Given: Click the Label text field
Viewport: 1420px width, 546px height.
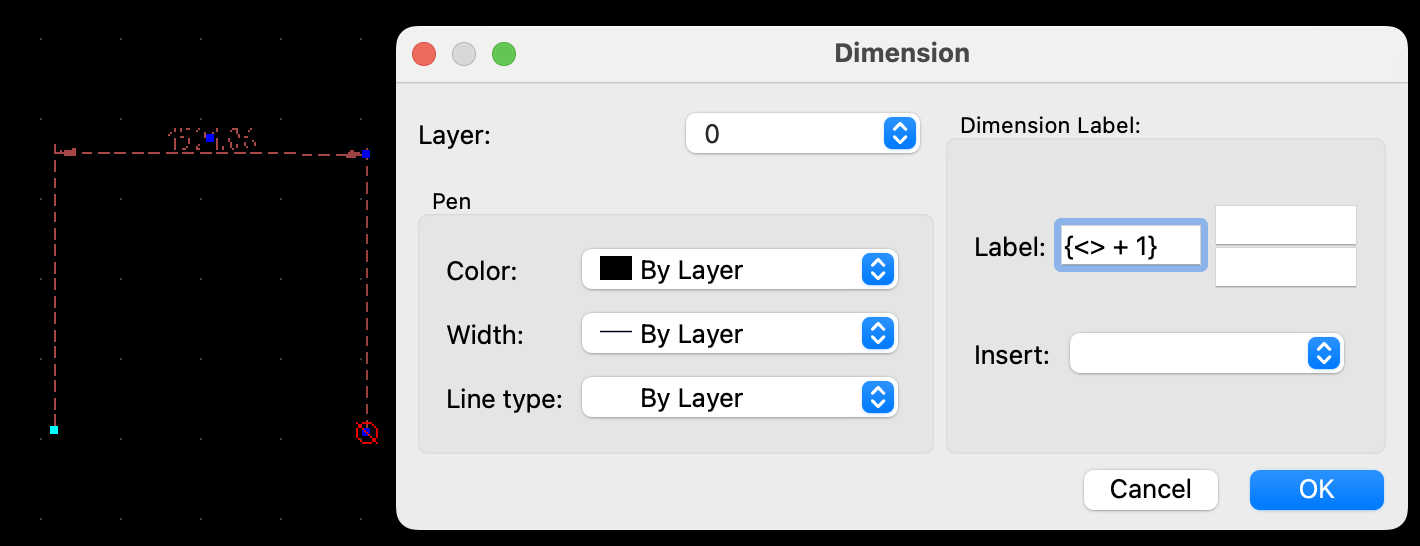Looking at the screenshot, I should (x=1130, y=246).
